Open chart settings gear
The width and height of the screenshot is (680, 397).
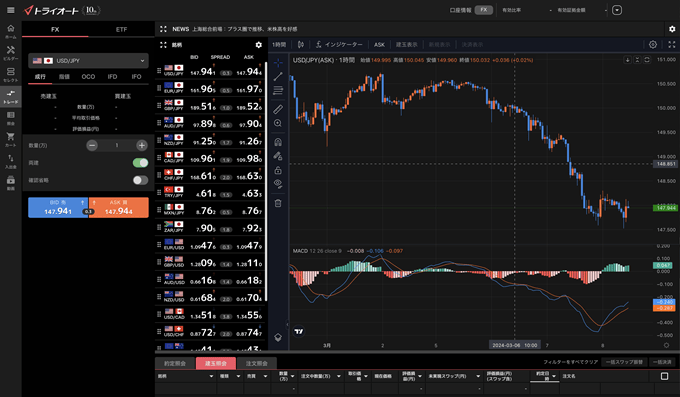[653, 45]
